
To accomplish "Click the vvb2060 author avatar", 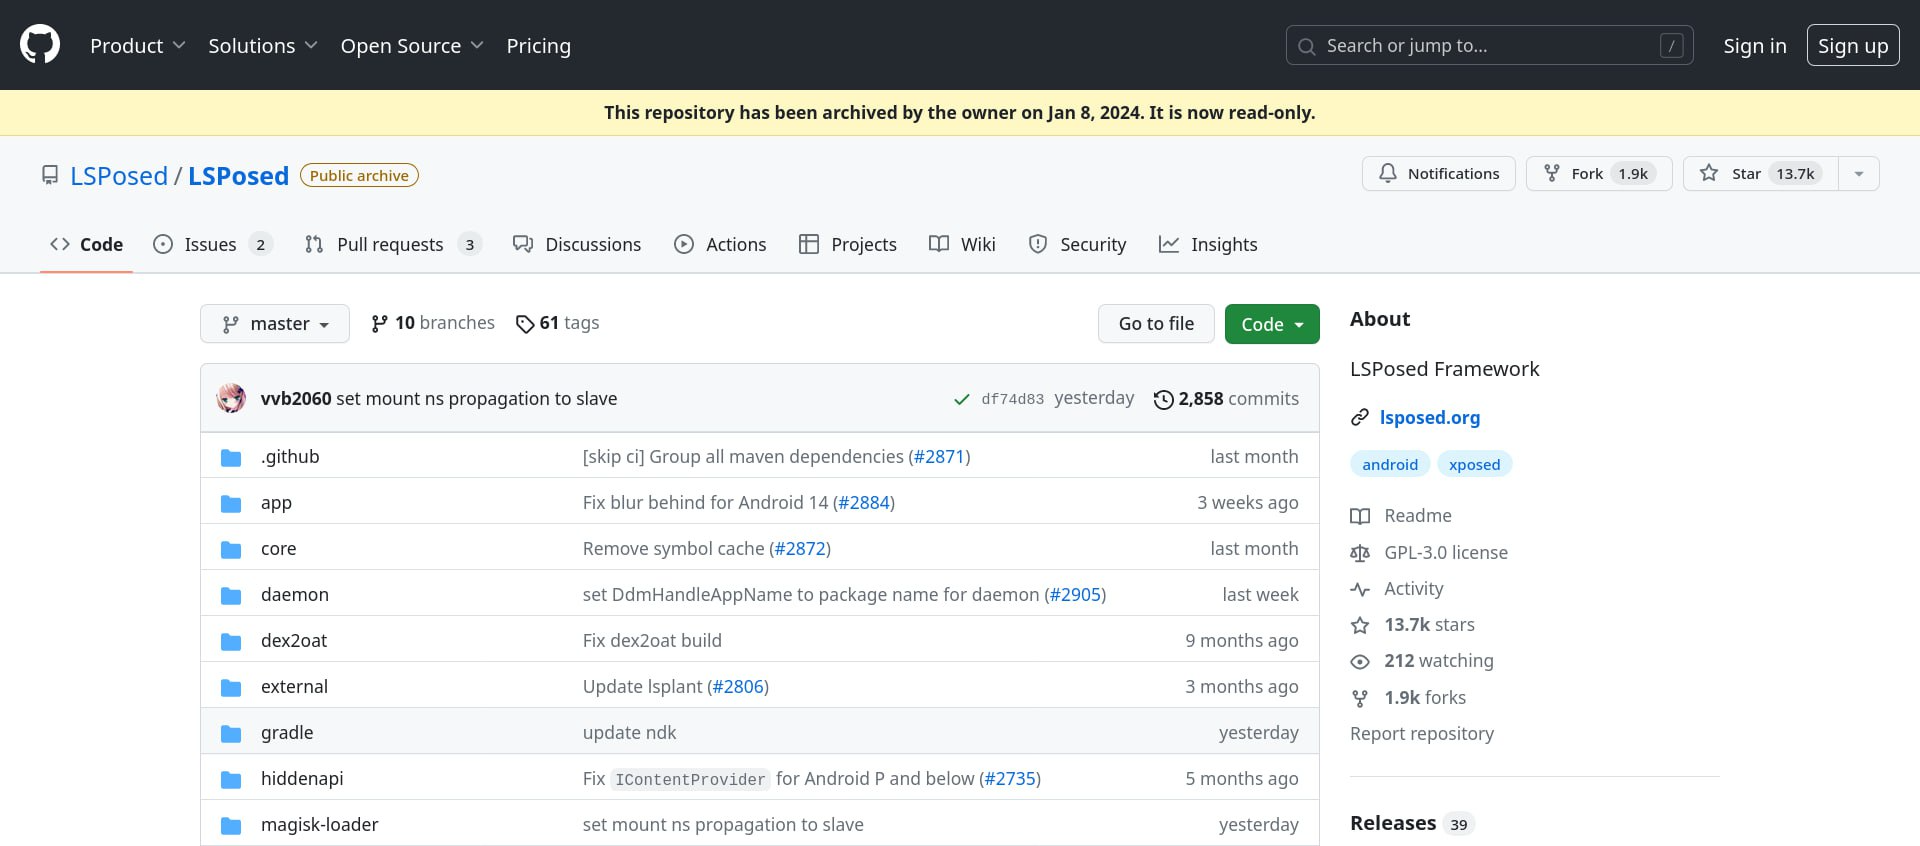I will click(x=231, y=398).
